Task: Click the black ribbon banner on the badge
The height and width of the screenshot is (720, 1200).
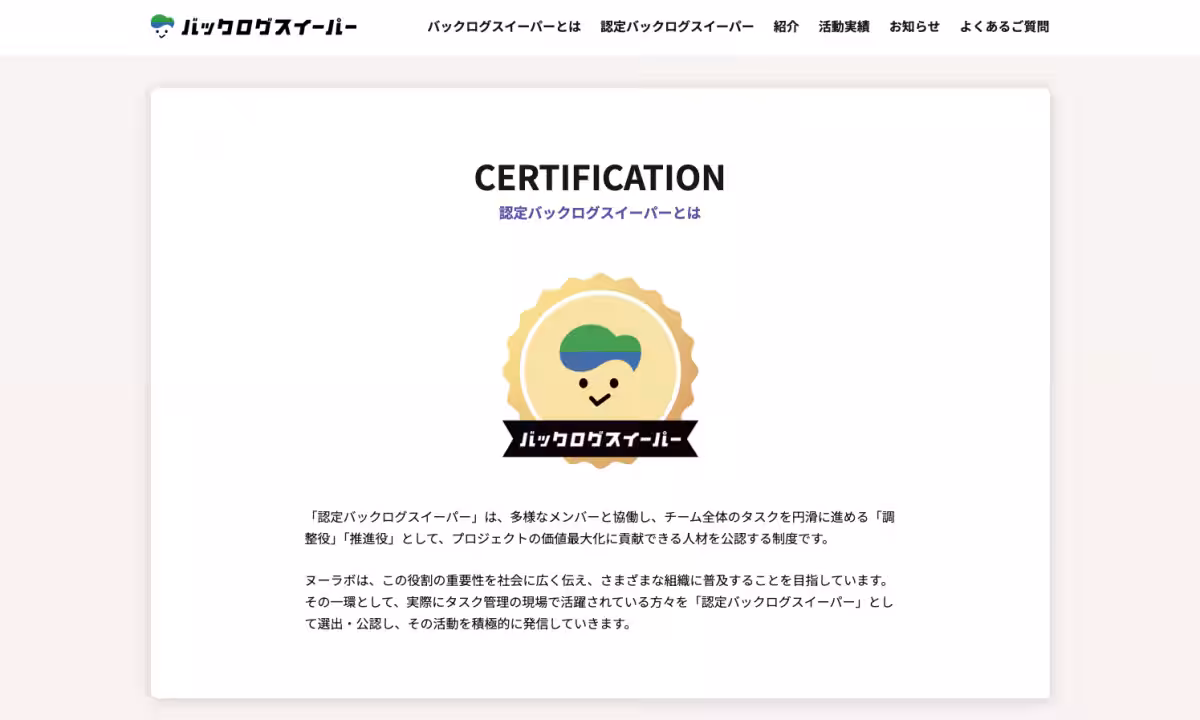Action: pos(600,438)
